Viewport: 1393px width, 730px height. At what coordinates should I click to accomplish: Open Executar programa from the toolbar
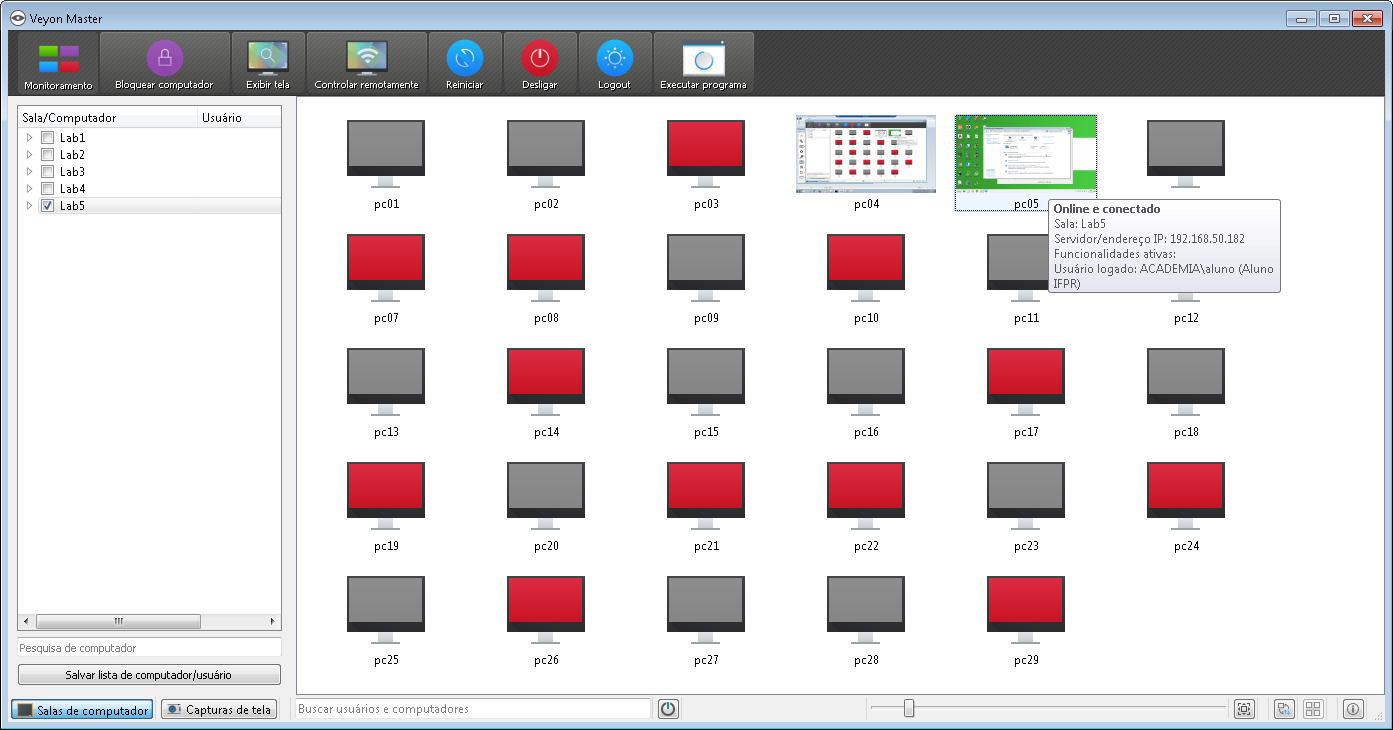point(703,60)
